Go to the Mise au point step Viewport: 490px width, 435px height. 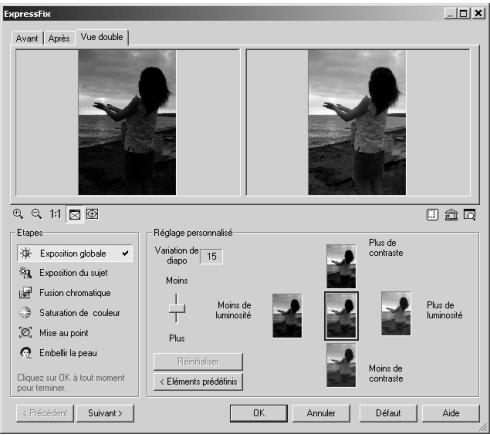tap(64, 333)
